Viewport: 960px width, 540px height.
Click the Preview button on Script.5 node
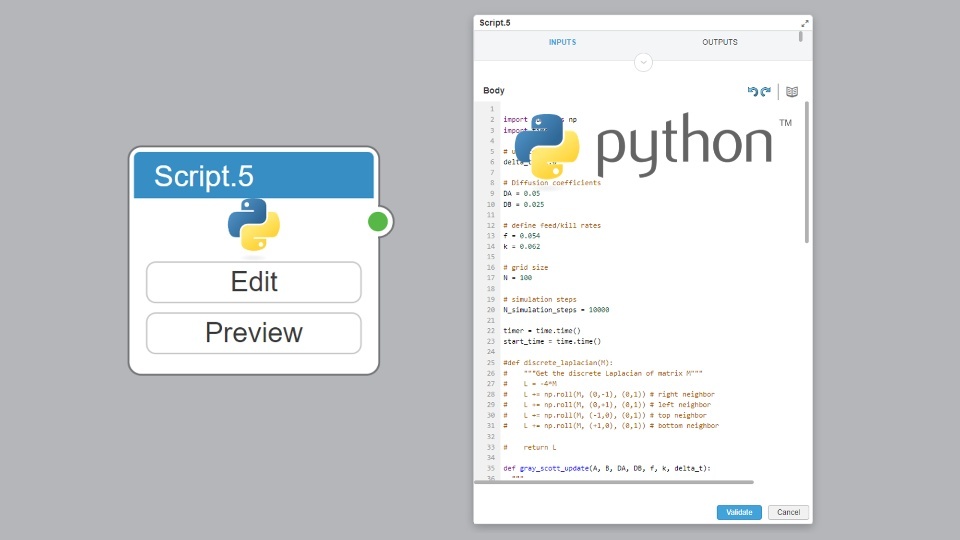[x=253, y=333]
